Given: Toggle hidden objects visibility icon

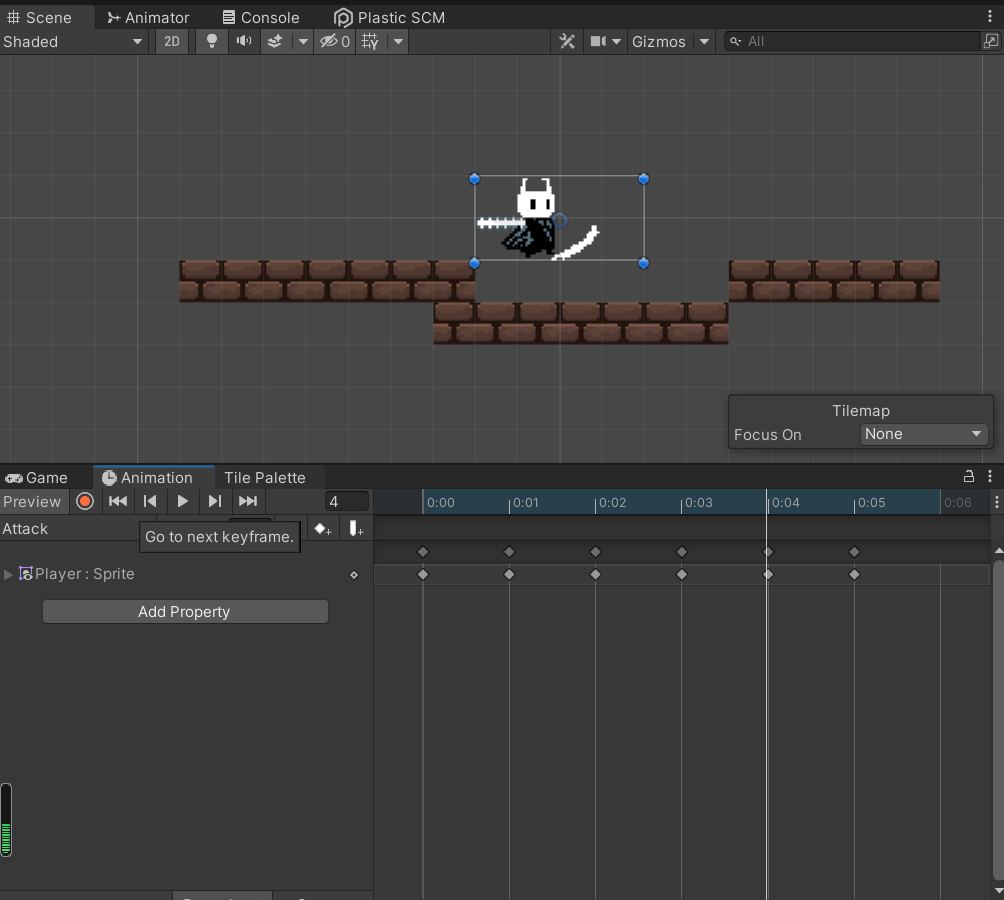Looking at the screenshot, I should [335, 42].
